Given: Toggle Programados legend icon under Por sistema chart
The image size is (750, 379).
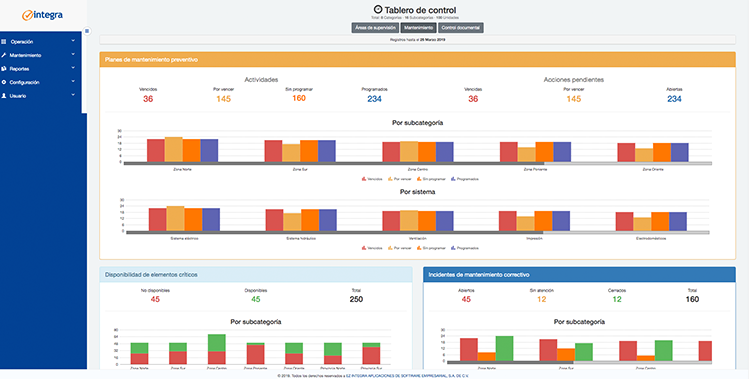Looking at the screenshot, I should coord(453,248).
